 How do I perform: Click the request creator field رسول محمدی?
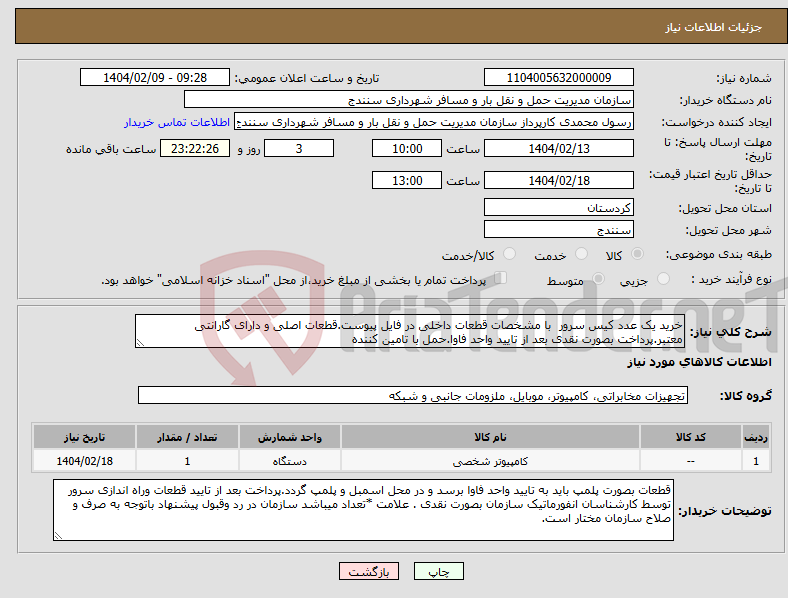click(x=434, y=122)
